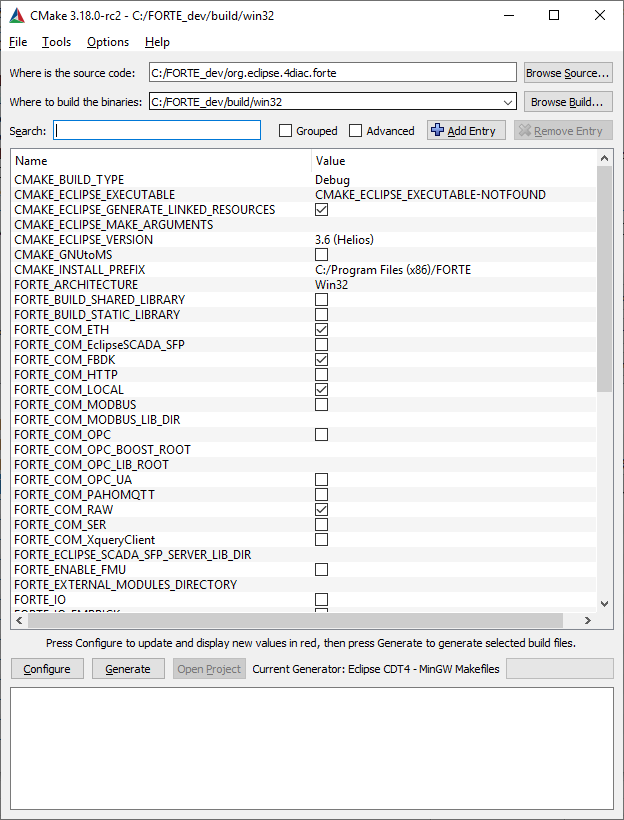
Task: Minimize the CMake window
Action: coord(508,16)
